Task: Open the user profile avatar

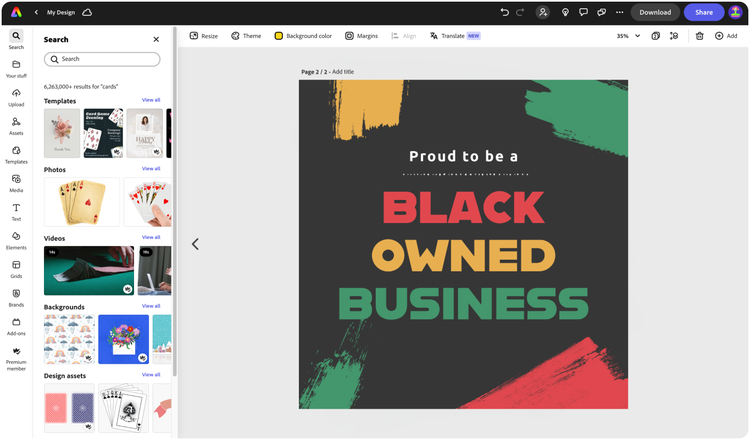Action: tap(735, 12)
